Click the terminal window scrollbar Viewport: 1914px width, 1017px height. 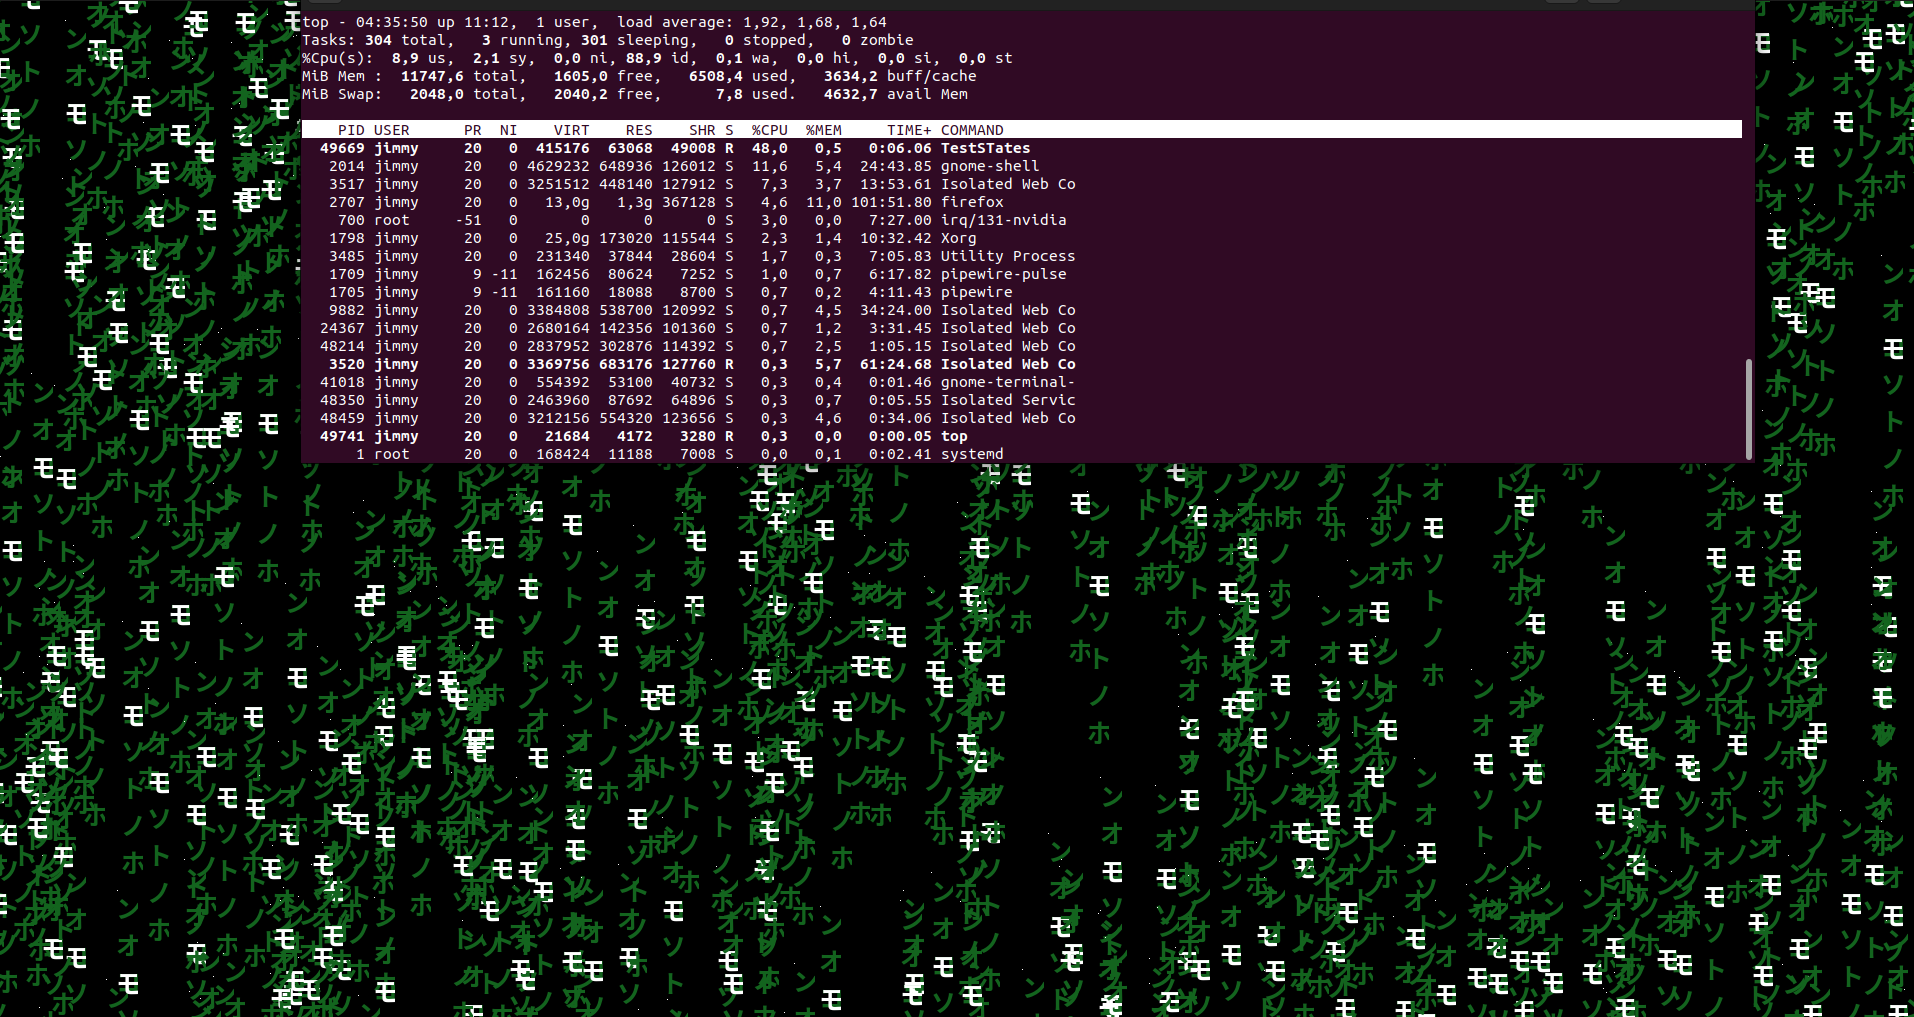pos(1748,408)
